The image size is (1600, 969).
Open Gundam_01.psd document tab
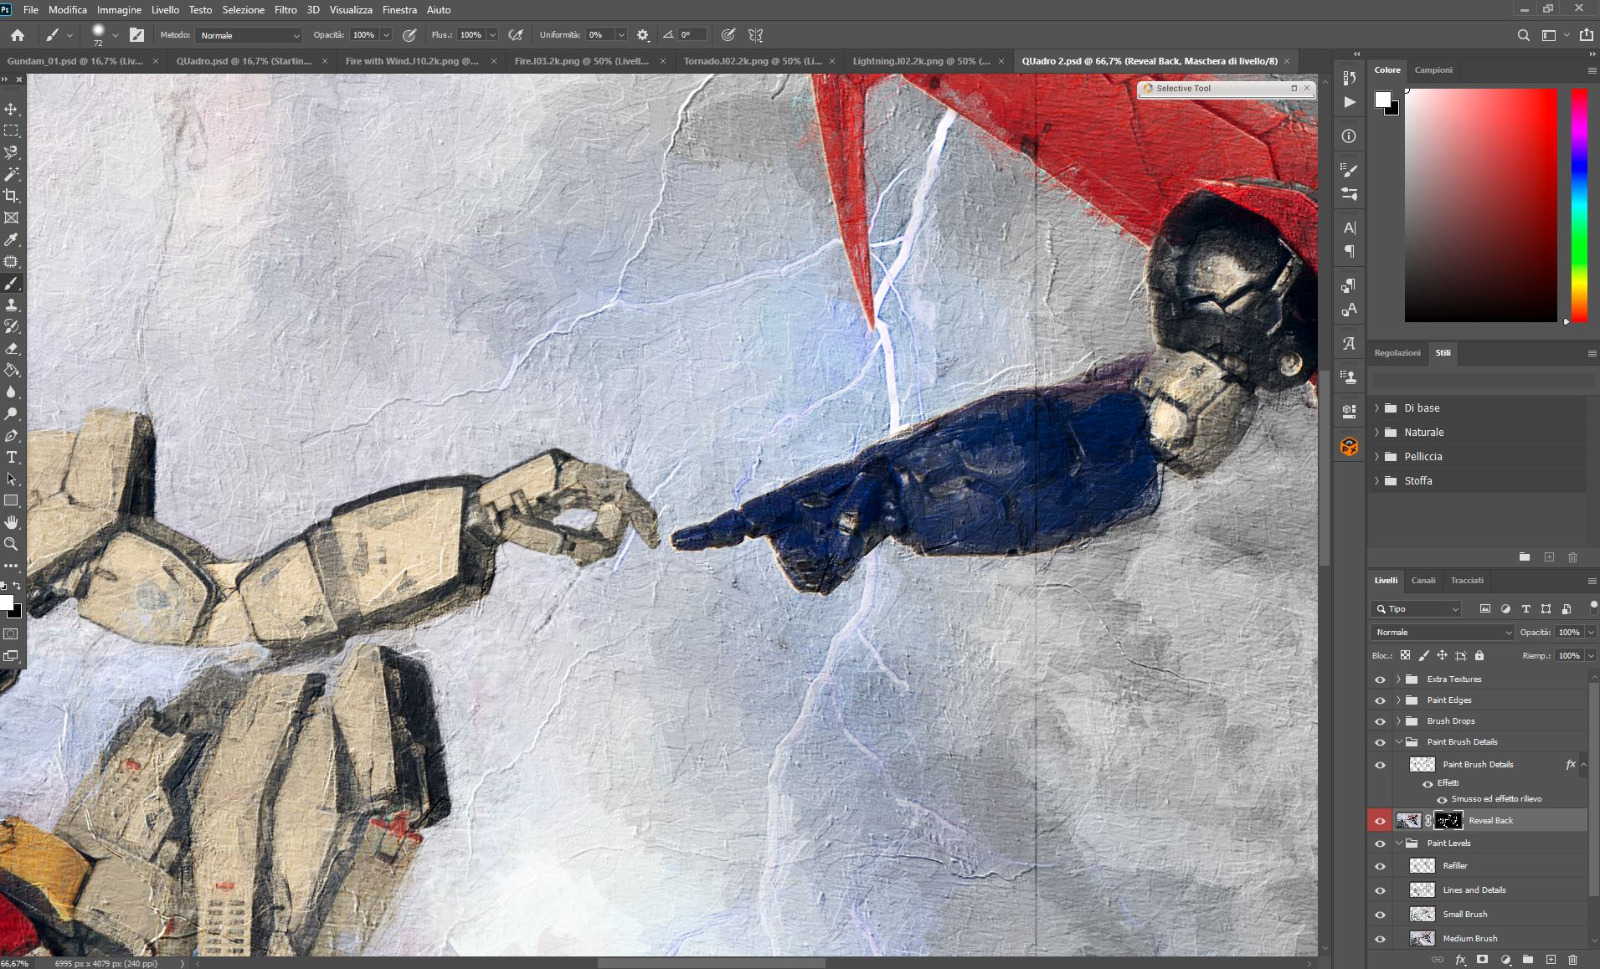[74, 61]
